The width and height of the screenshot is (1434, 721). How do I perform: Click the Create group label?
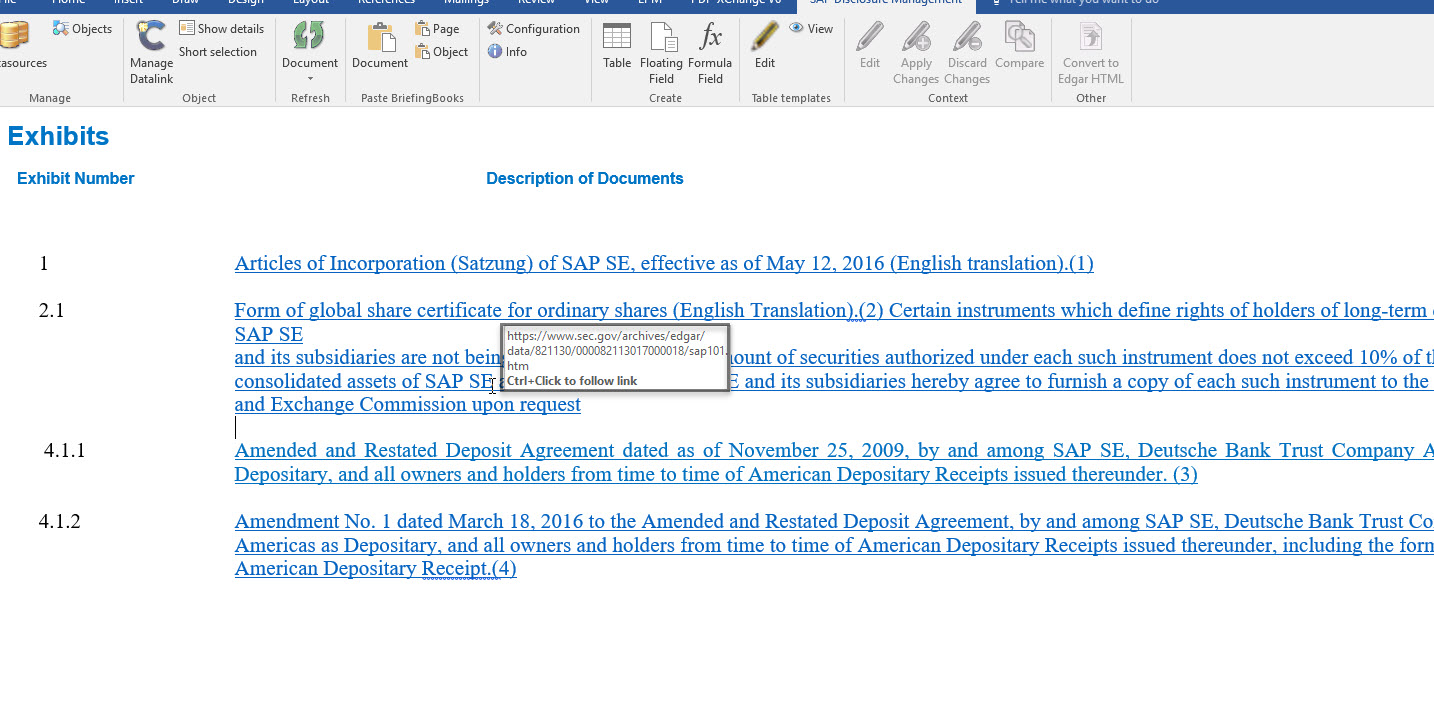(665, 98)
